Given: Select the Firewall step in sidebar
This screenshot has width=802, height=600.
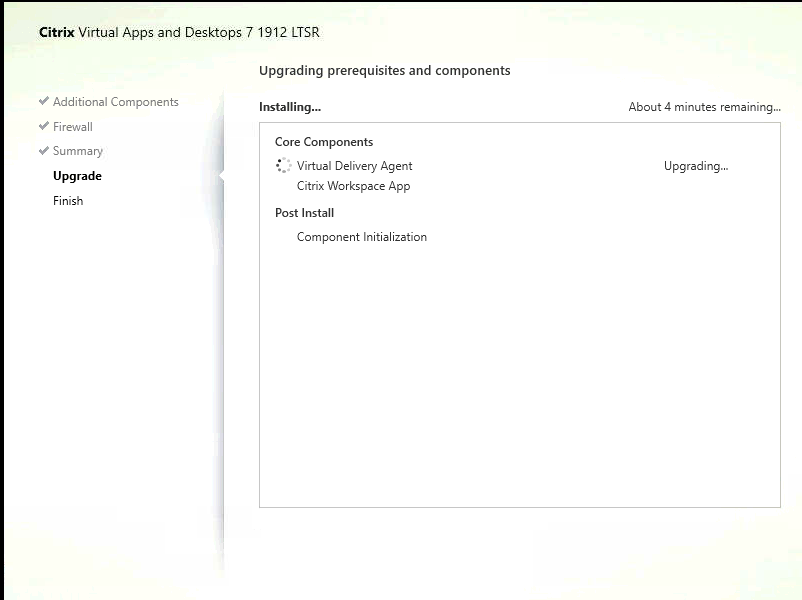Looking at the screenshot, I should tap(73, 126).
